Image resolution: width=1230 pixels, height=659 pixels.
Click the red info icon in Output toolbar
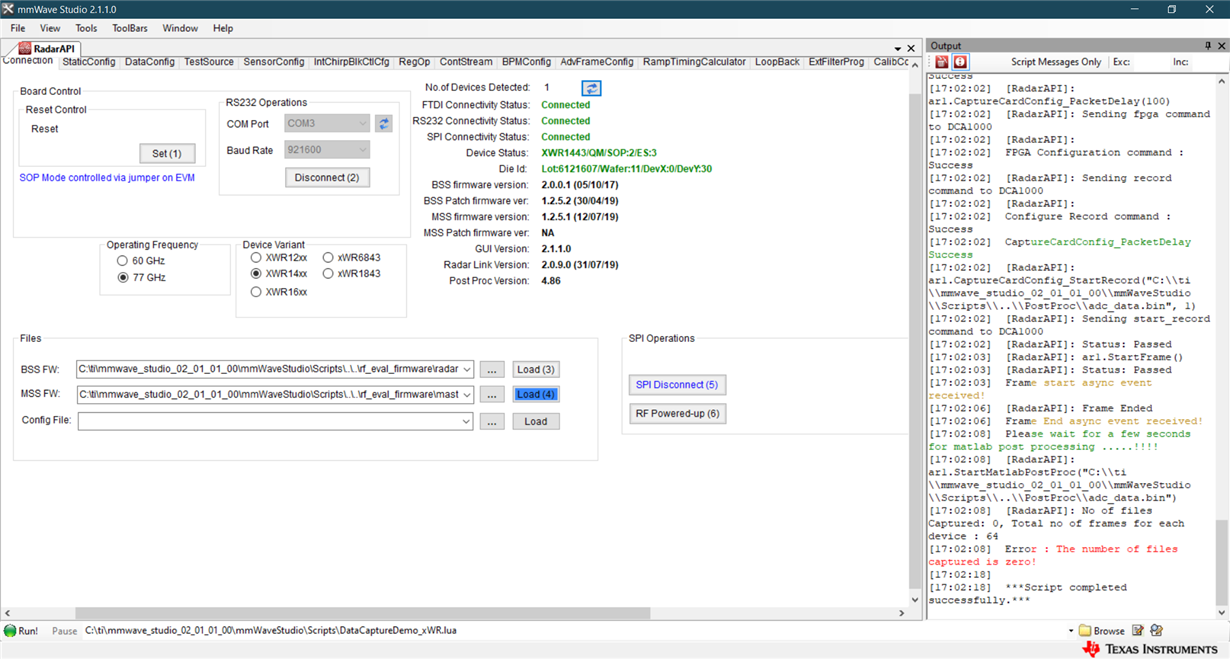(960, 62)
